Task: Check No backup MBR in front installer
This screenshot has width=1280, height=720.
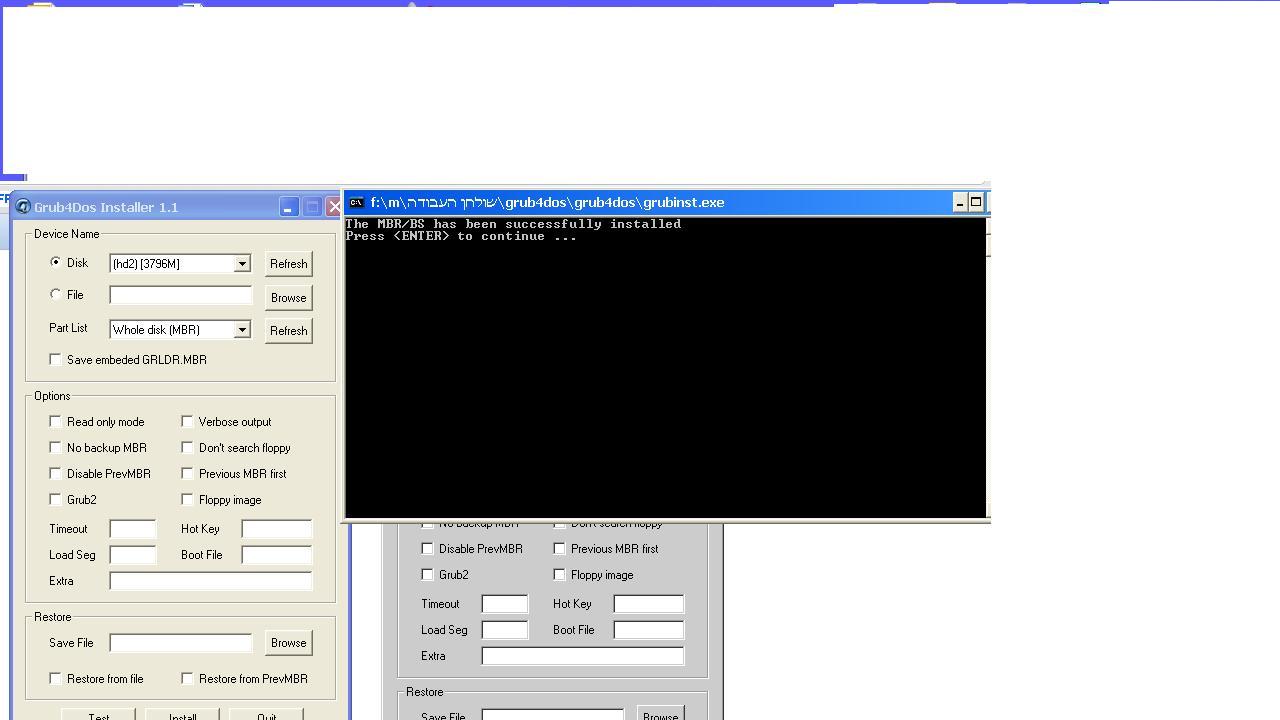Action: [56, 447]
